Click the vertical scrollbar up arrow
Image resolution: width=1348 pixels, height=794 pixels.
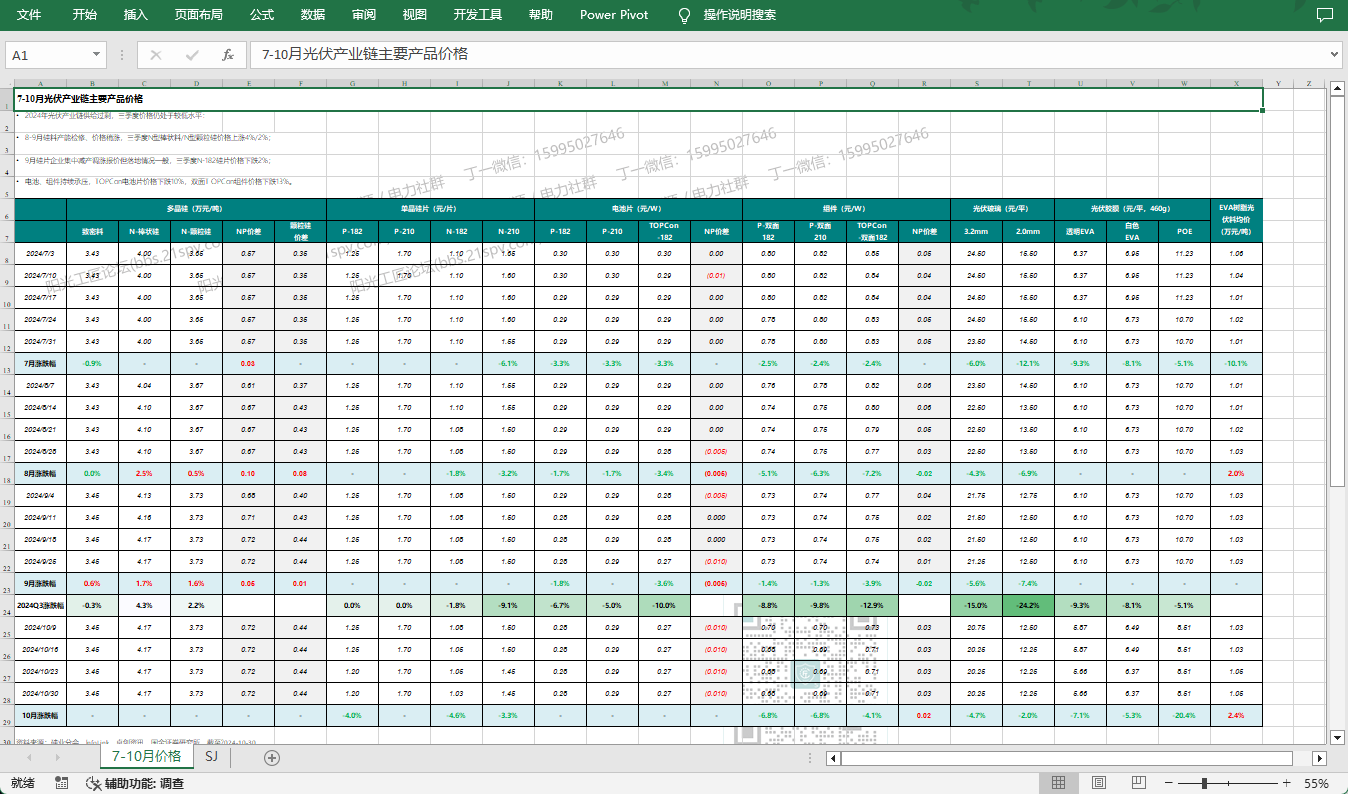click(x=1337, y=90)
